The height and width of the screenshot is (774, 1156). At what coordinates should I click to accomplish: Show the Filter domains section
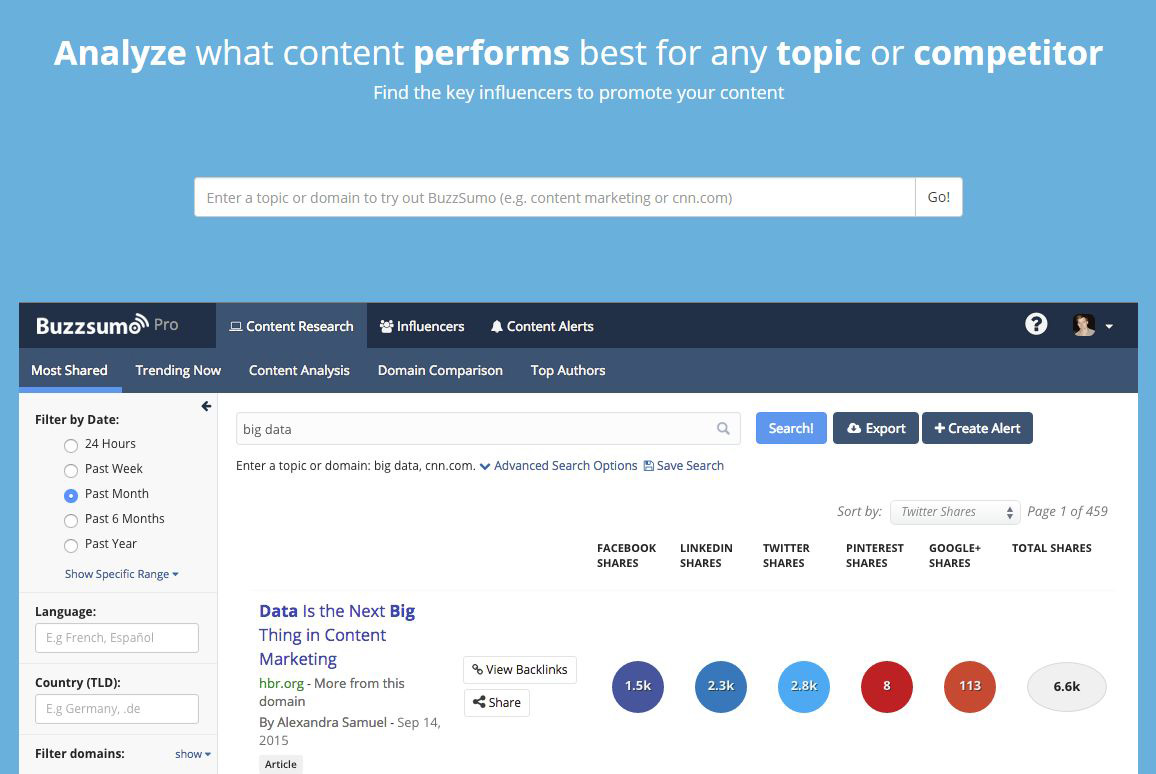click(193, 753)
